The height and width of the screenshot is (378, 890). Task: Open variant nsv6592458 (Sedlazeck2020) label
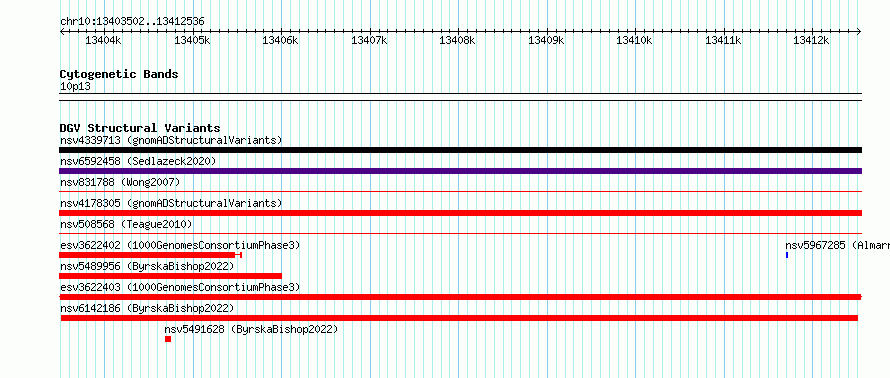coord(138,161)
